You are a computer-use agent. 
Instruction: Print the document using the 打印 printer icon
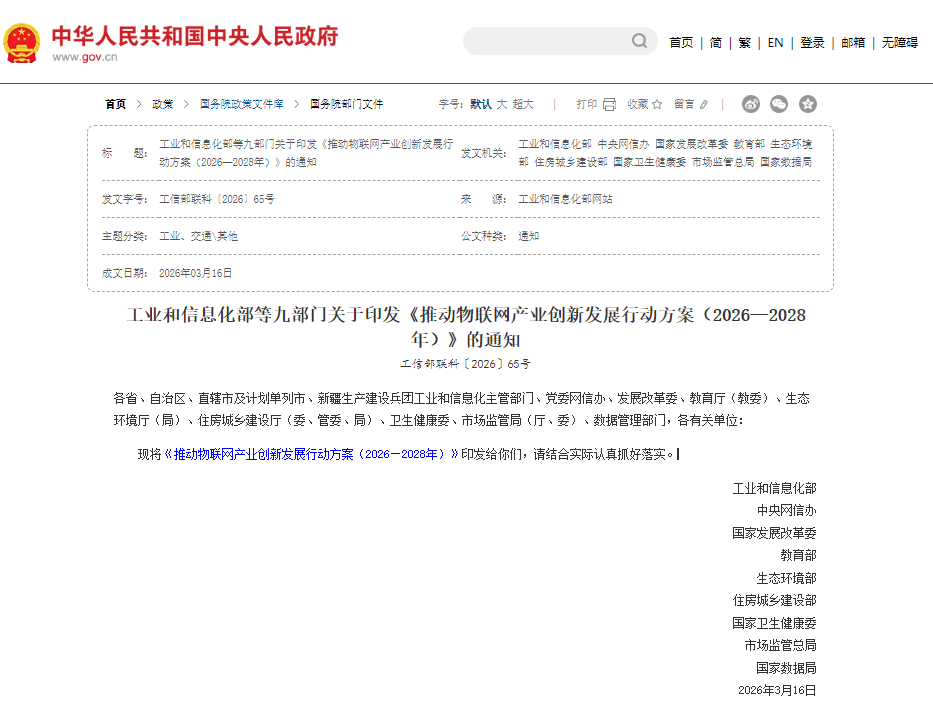(x=611, y=104)
